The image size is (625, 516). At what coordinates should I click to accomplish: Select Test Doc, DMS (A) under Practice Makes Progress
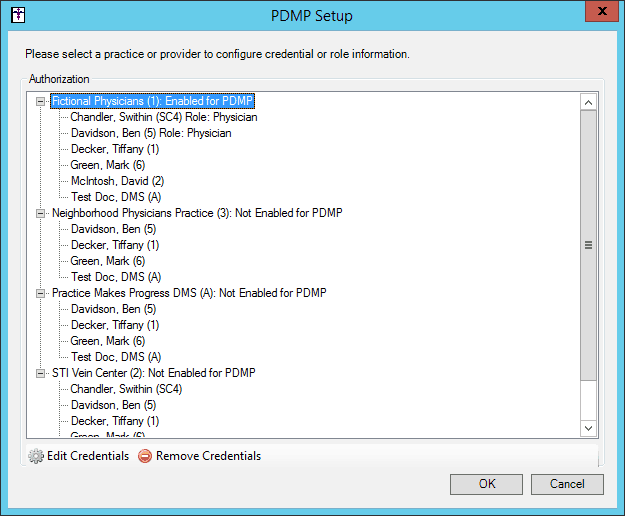tap(116, 357)
